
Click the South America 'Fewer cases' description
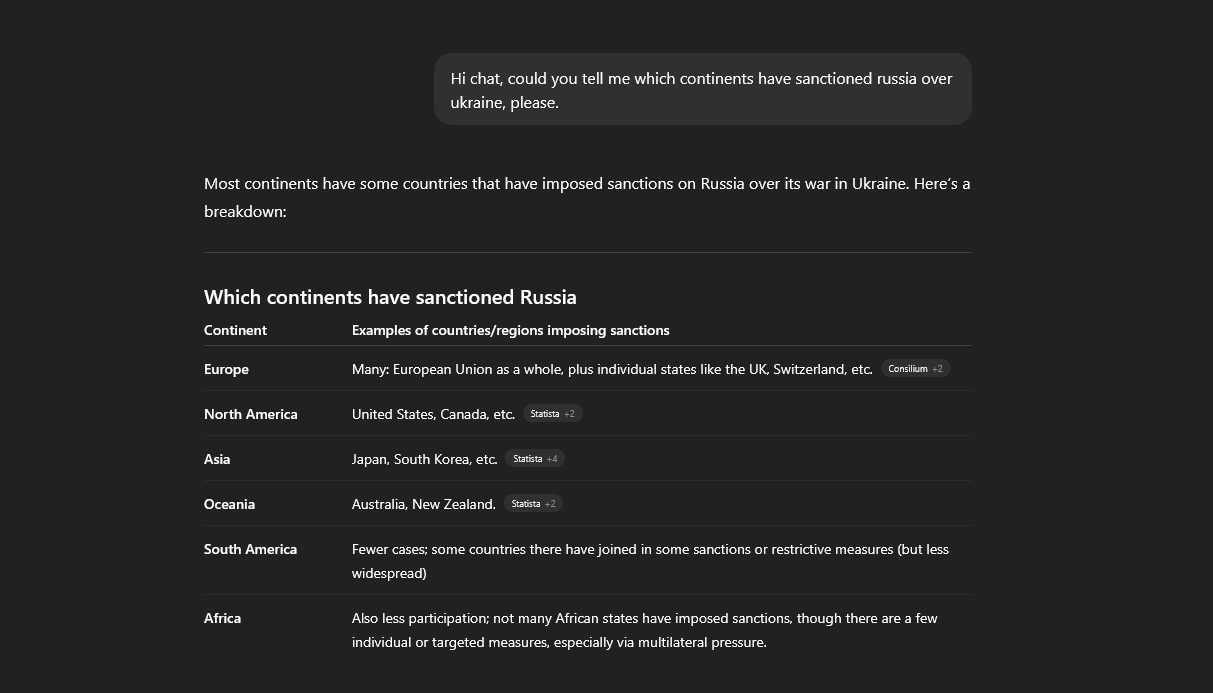point(650,560)
